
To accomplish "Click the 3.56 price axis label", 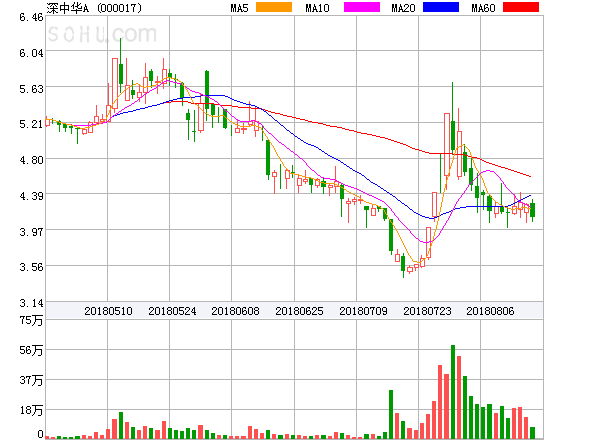I will (x=31, y=267).
